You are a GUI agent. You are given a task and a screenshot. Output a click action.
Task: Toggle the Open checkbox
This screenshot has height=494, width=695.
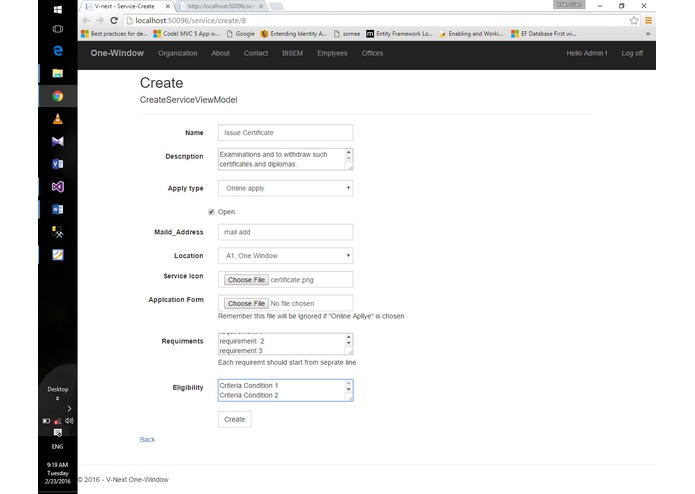211,212
